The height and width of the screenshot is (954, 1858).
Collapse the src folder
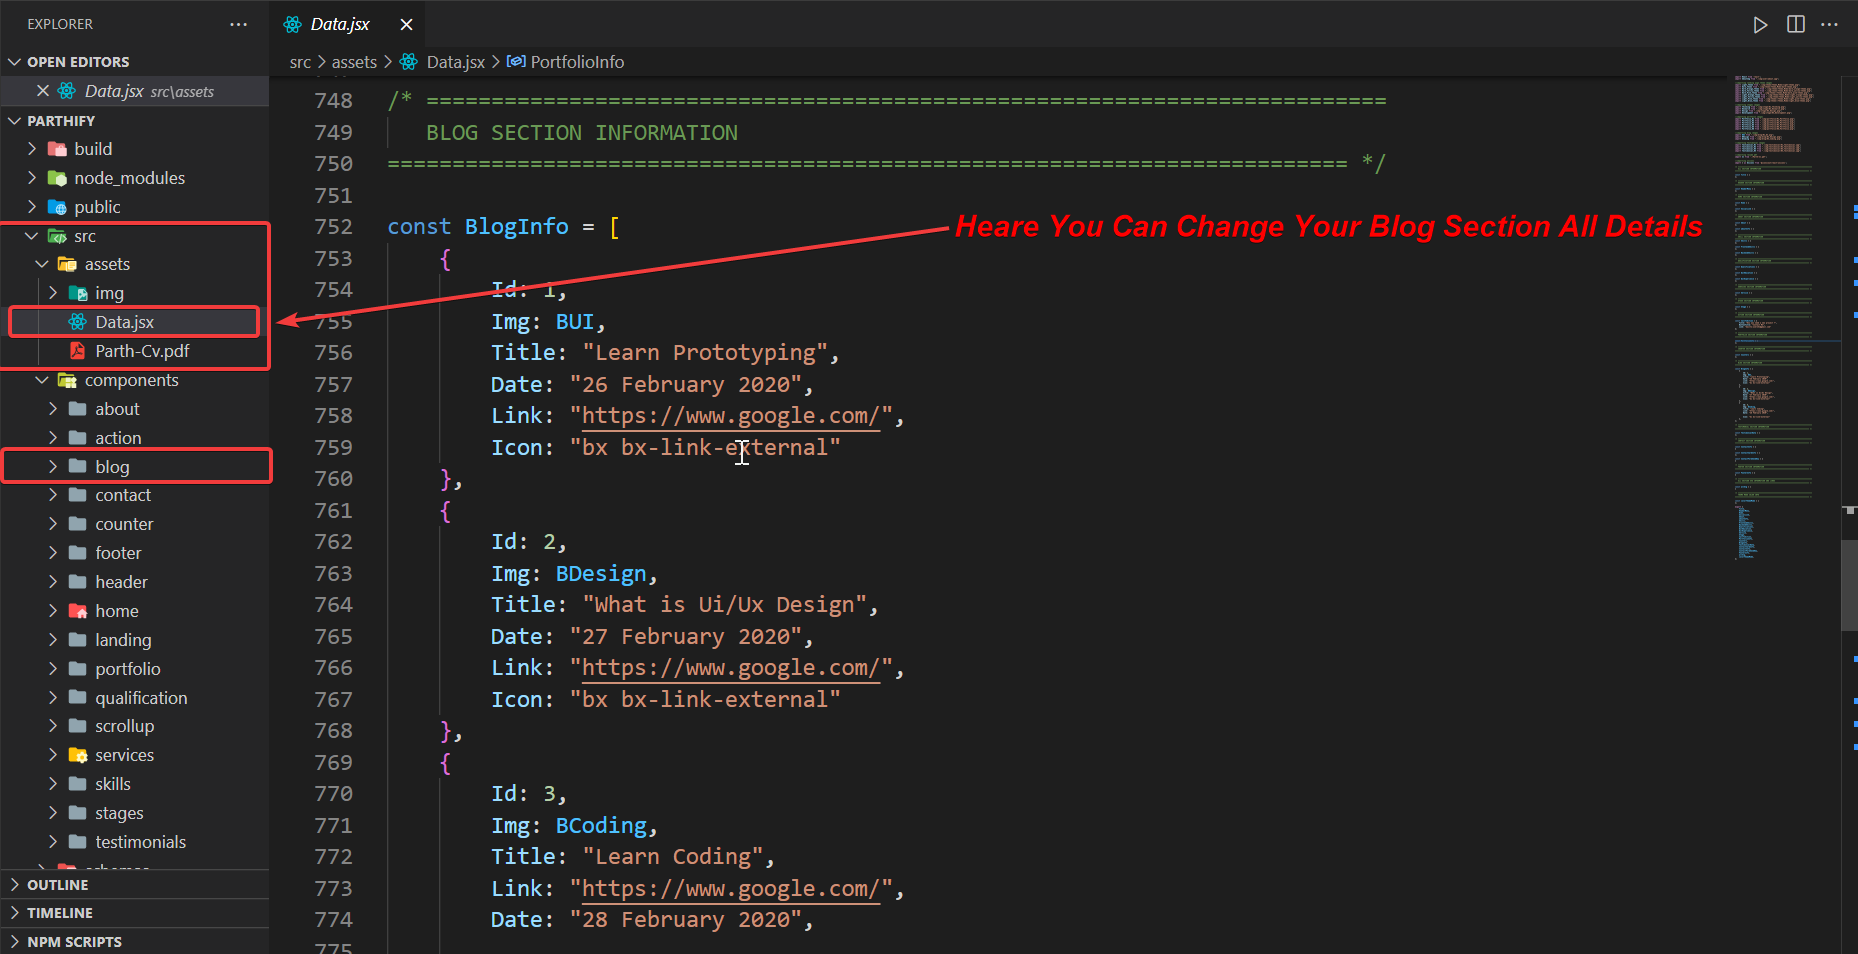click(30, 236)
